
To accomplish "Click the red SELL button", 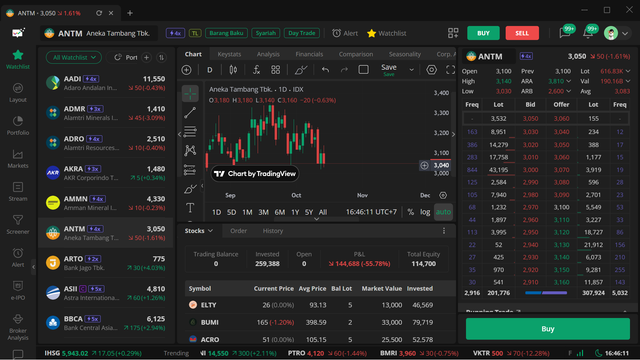I will point(522,33).
